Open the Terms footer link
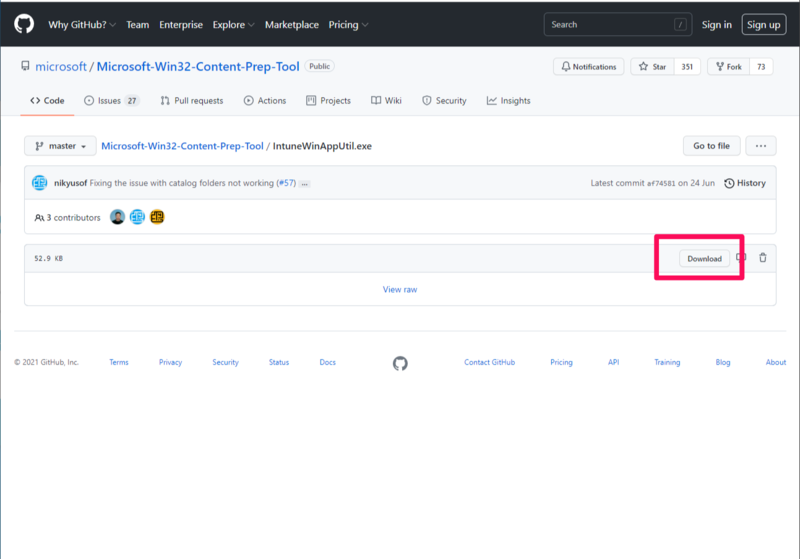 pos(119,362)
